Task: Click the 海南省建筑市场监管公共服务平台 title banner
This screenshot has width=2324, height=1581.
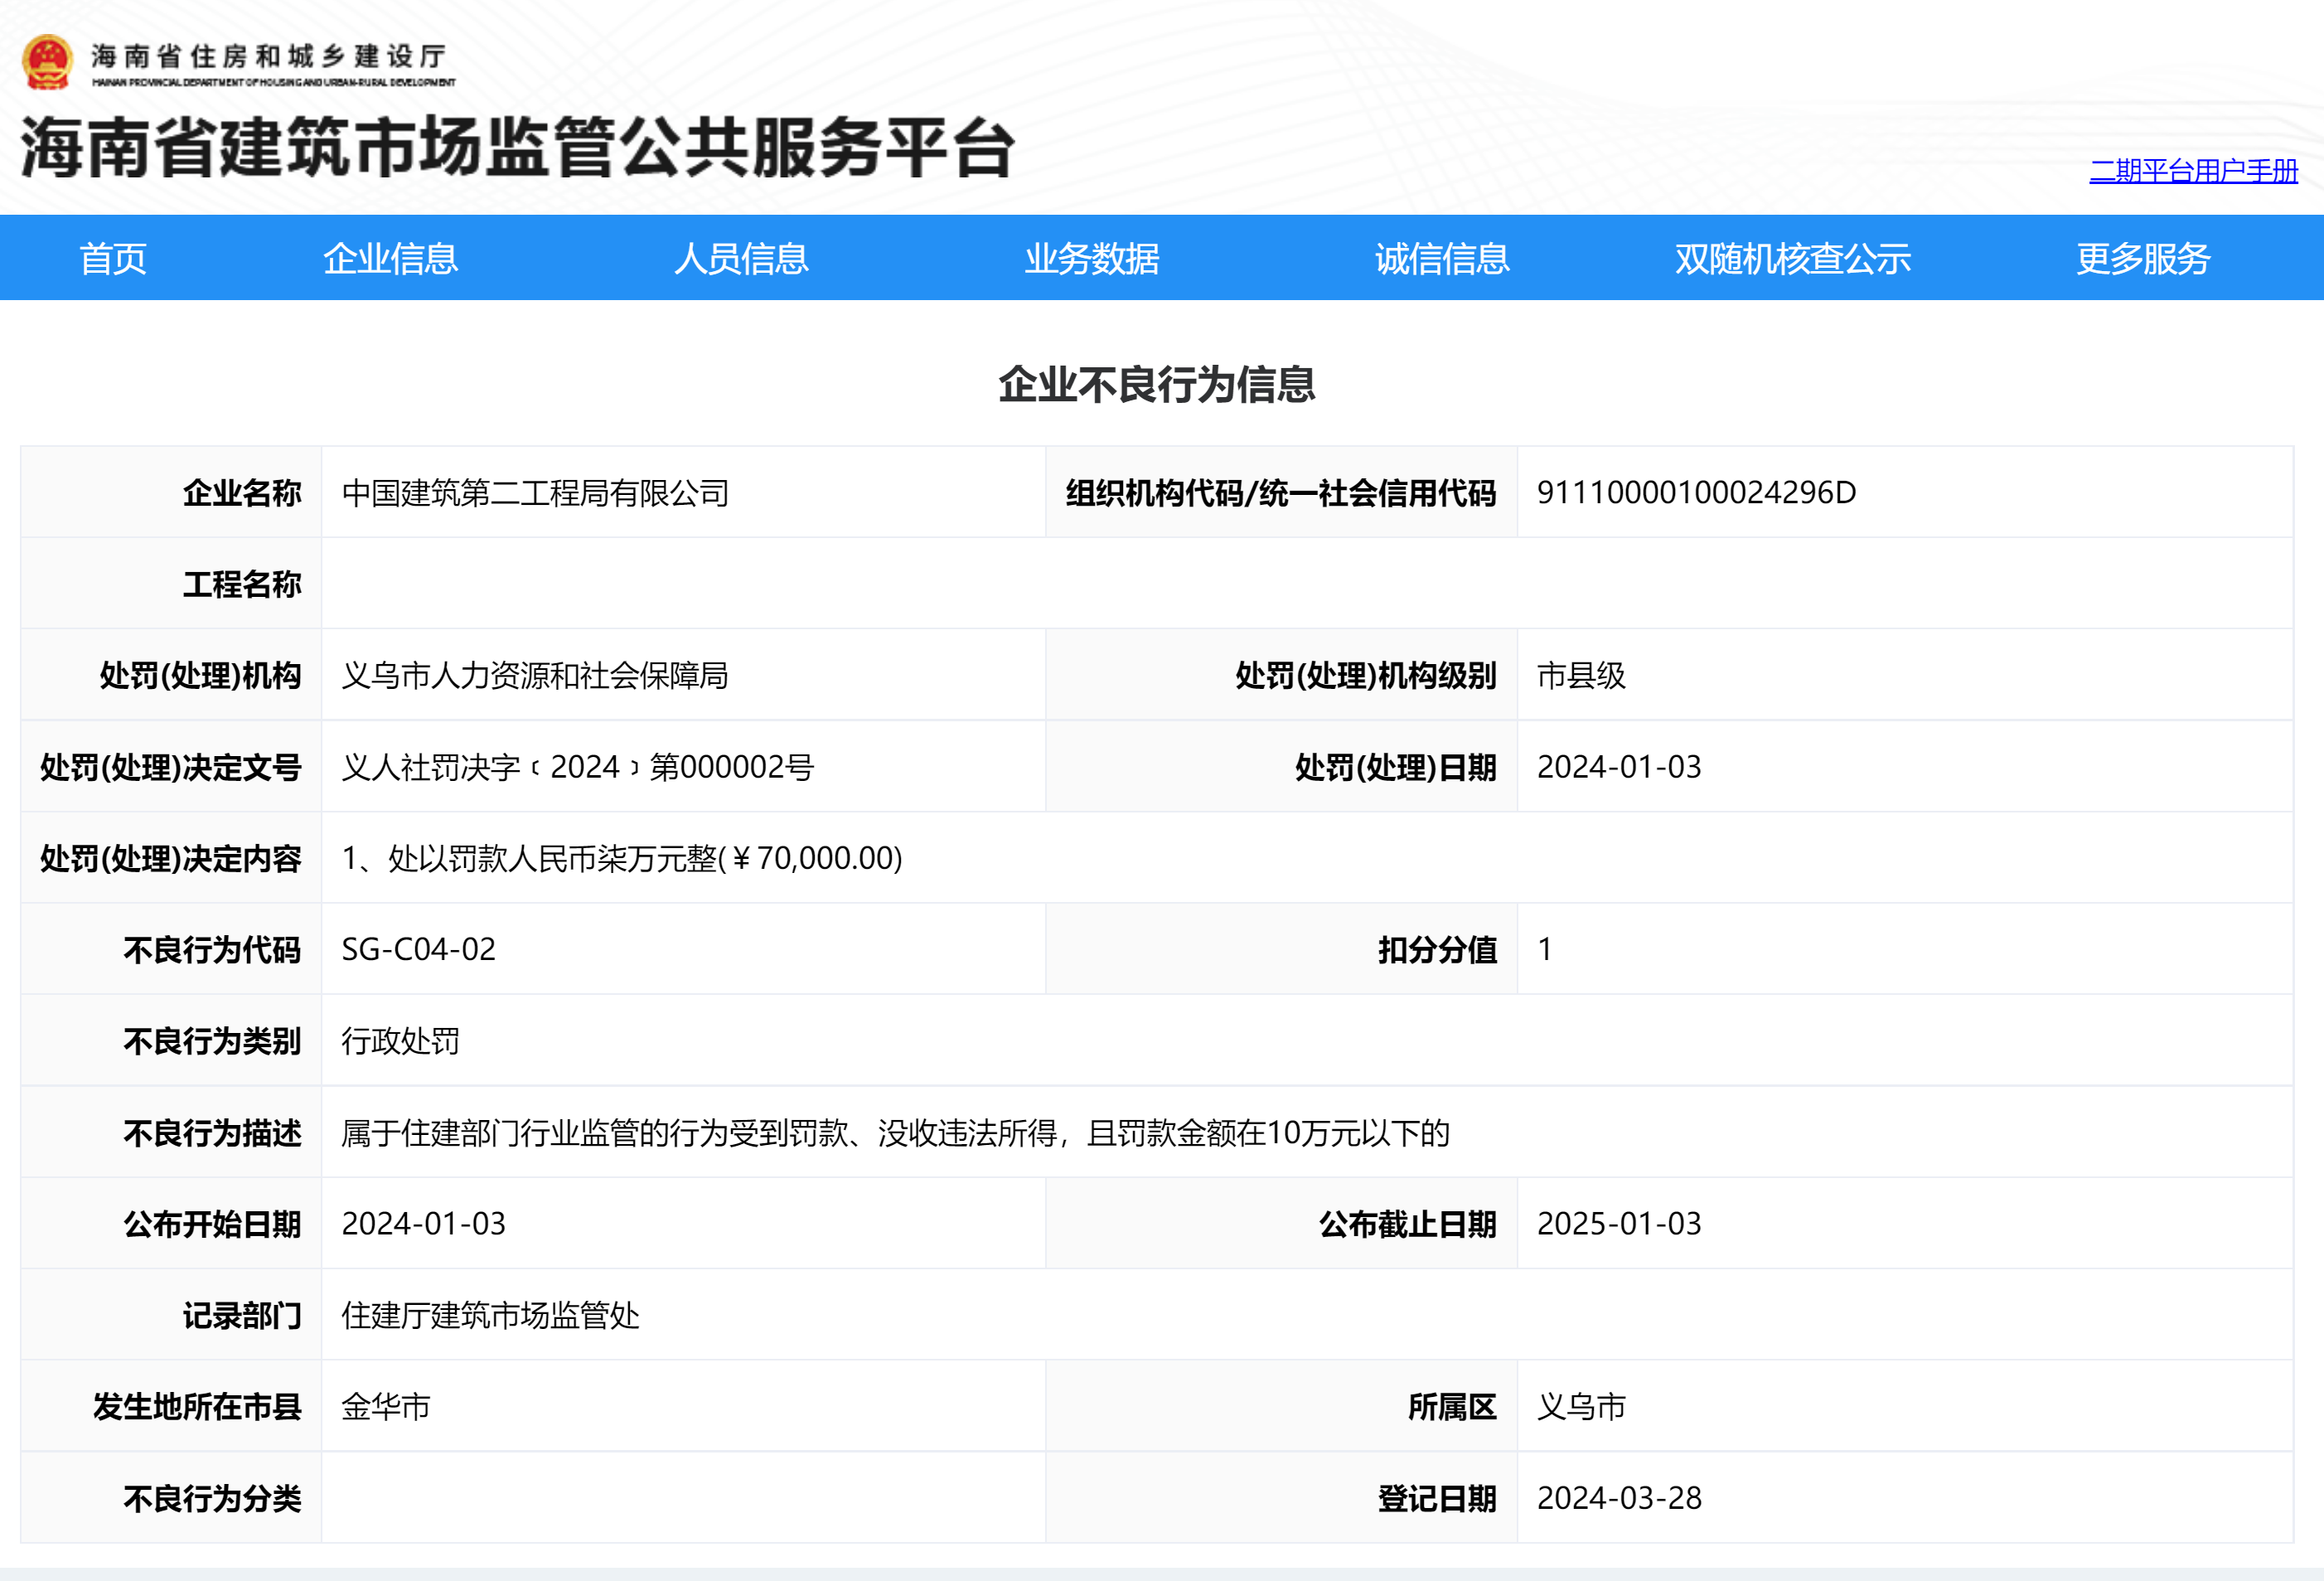Action: coord(517,148)
